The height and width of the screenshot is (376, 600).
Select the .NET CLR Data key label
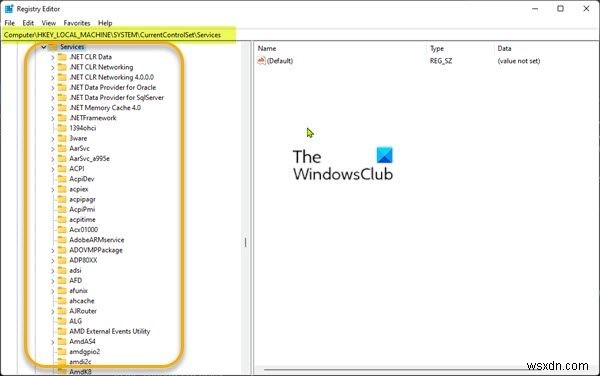click(91, 57)
